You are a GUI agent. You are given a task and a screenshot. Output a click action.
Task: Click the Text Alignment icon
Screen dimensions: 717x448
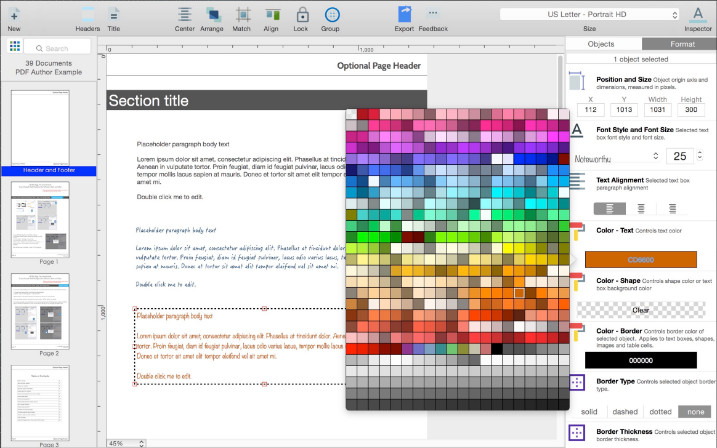(x=577, y=181)
